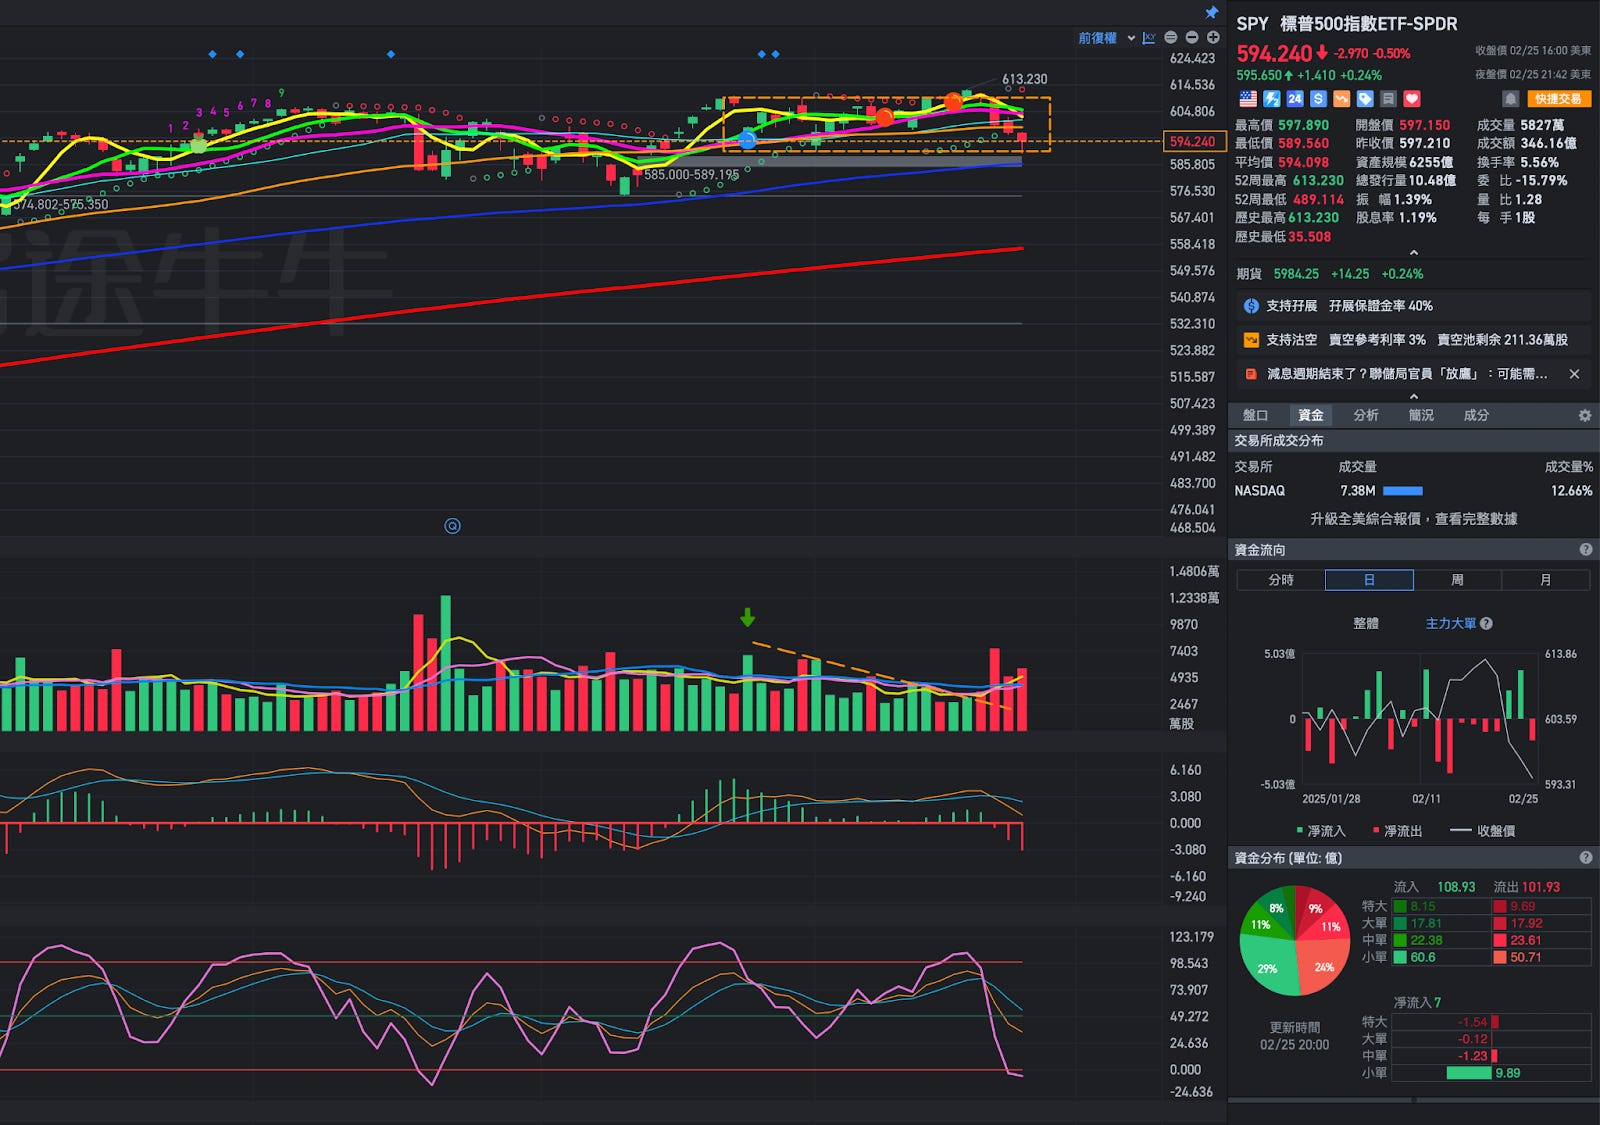Click the circled @ marker below chart
The width and height of the screenshot is (1600, 1125).
452,526
